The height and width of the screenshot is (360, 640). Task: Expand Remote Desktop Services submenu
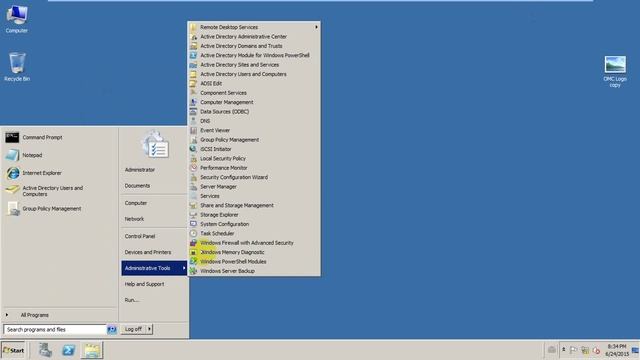coord(254,27)
